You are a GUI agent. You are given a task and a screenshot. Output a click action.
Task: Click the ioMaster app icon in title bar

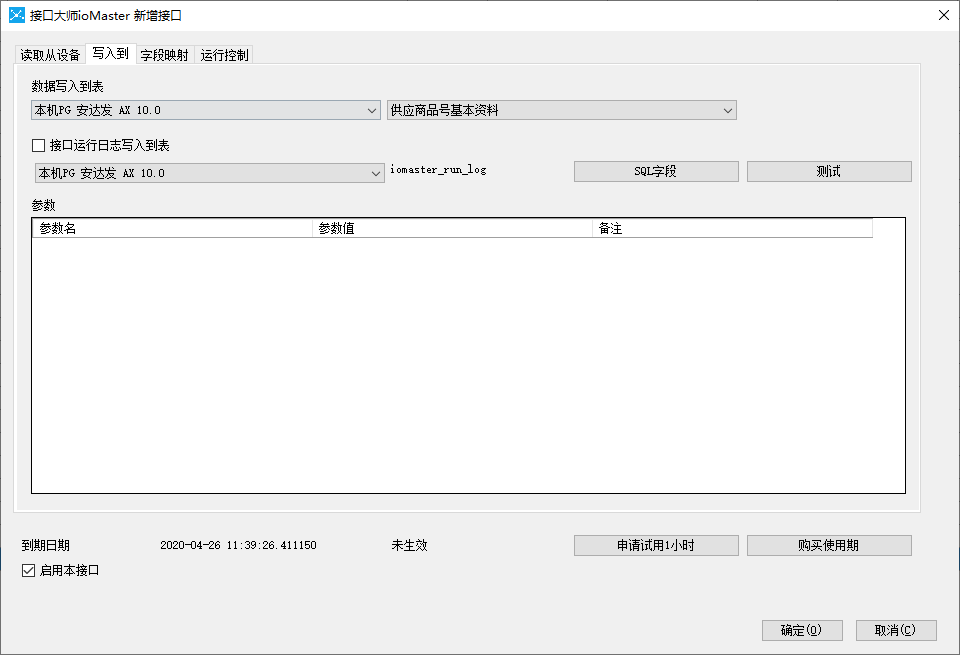point(17,15)
